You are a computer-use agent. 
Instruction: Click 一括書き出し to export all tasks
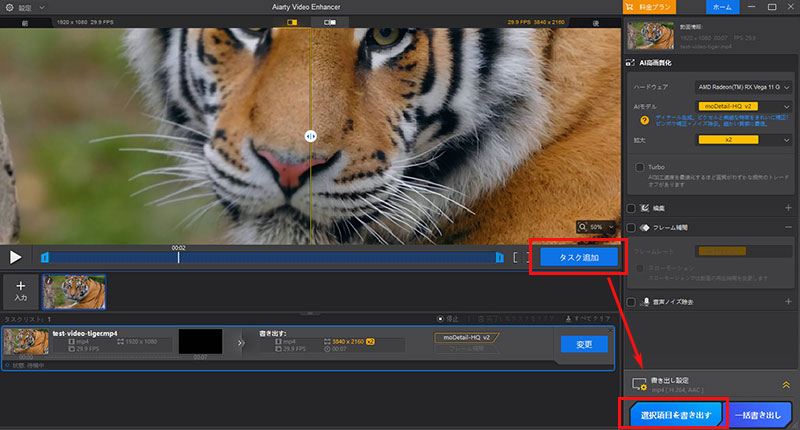coord(758,415)
